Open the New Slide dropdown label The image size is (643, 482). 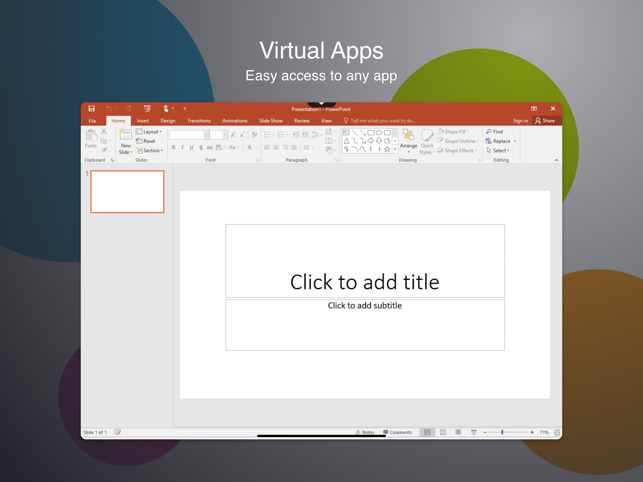(x=125, y=149)
